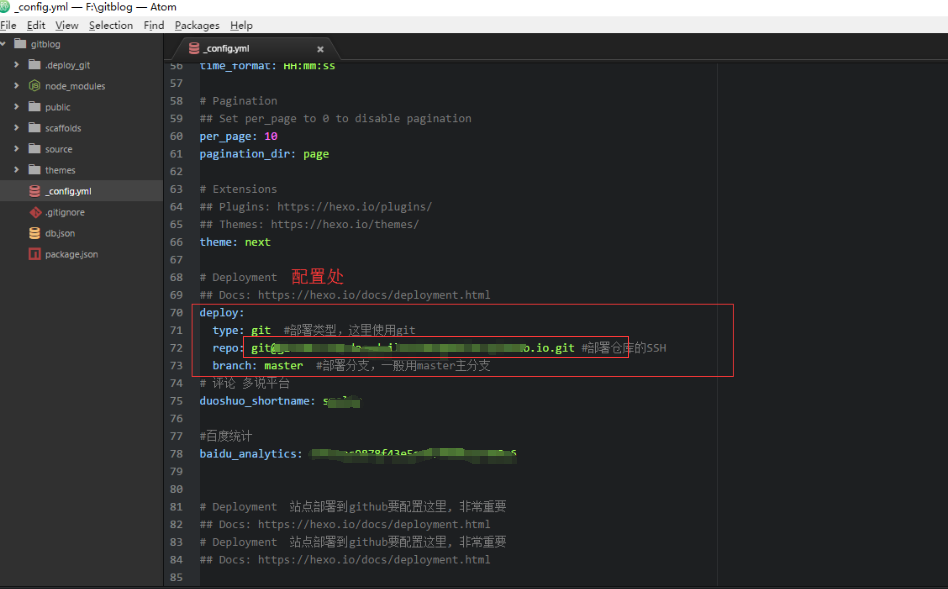Viewport: 948px width, 589px height.
Task: Place cursor on the 'repo:' key
Action: point(228,348)
